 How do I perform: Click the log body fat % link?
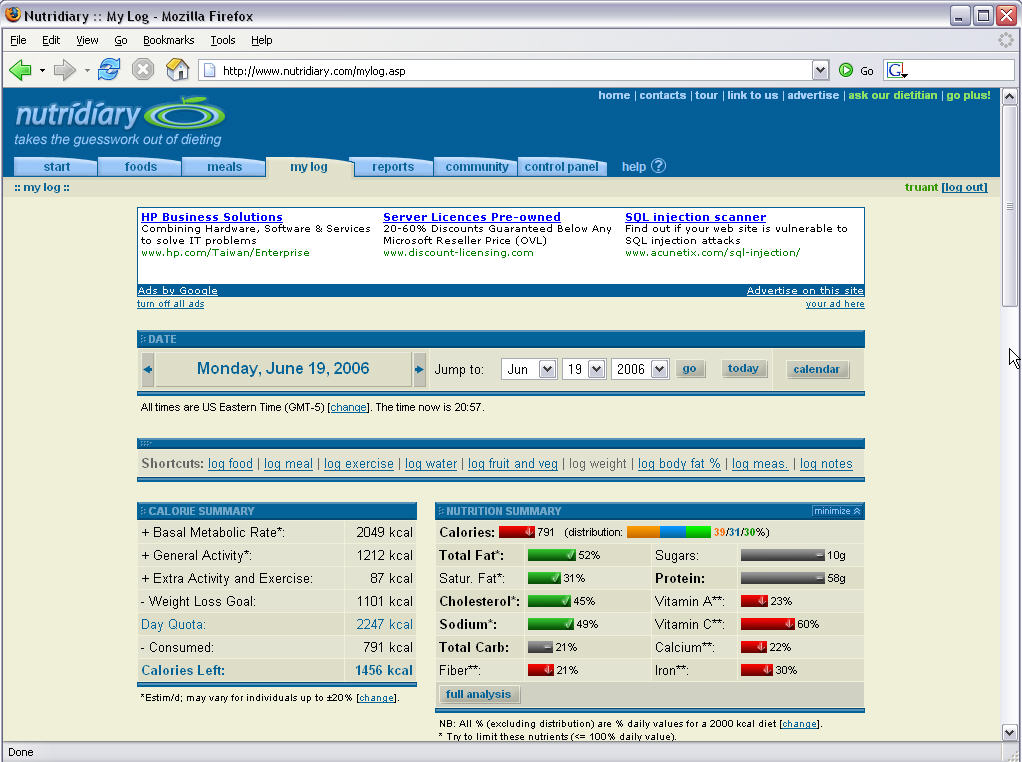click(x=679, y=463)
